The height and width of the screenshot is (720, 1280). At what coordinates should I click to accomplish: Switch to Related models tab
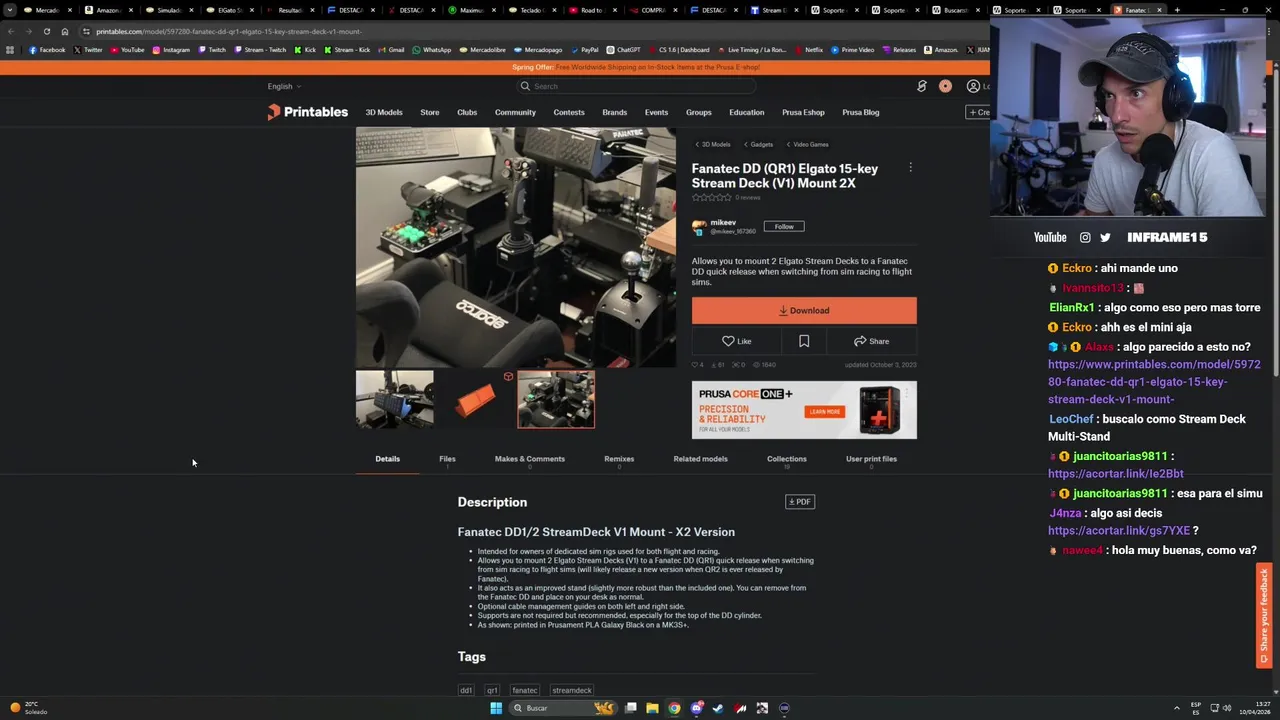pos(700,459)
